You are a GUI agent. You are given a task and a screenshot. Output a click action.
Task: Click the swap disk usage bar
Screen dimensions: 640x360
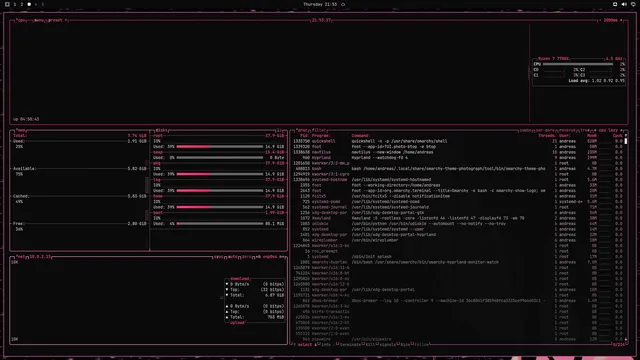coord(220,158)
